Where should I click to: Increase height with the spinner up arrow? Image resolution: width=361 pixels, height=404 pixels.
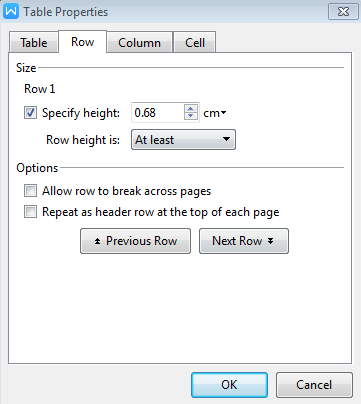pyautogui.click(x=191, y=109)
